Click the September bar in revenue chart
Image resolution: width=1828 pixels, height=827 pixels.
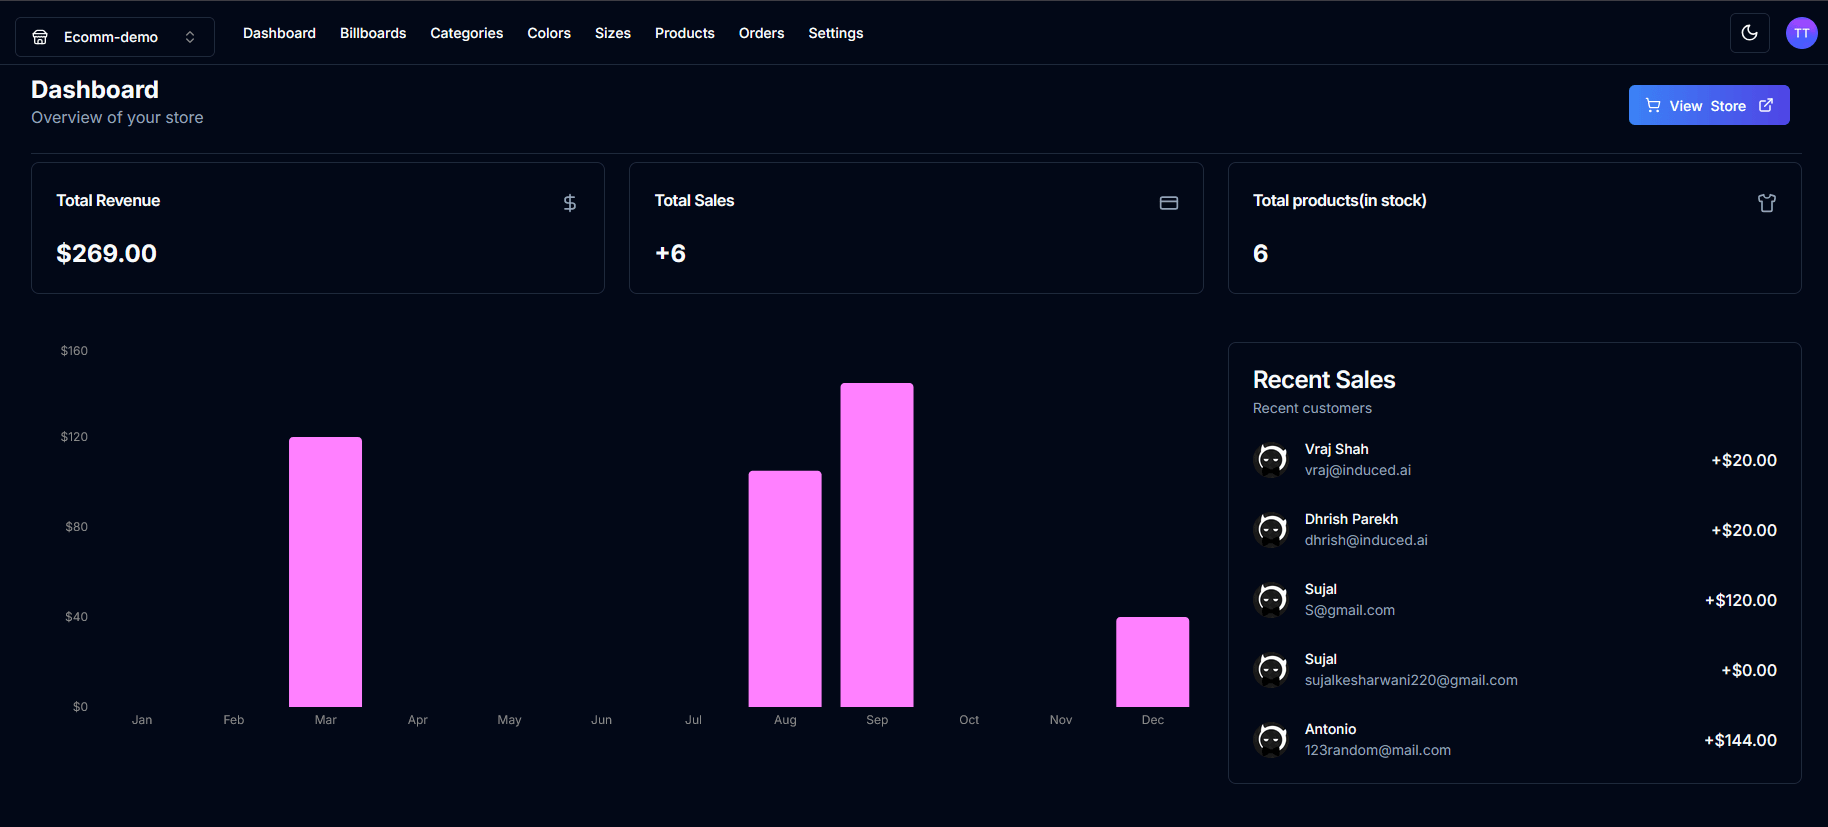876,545
